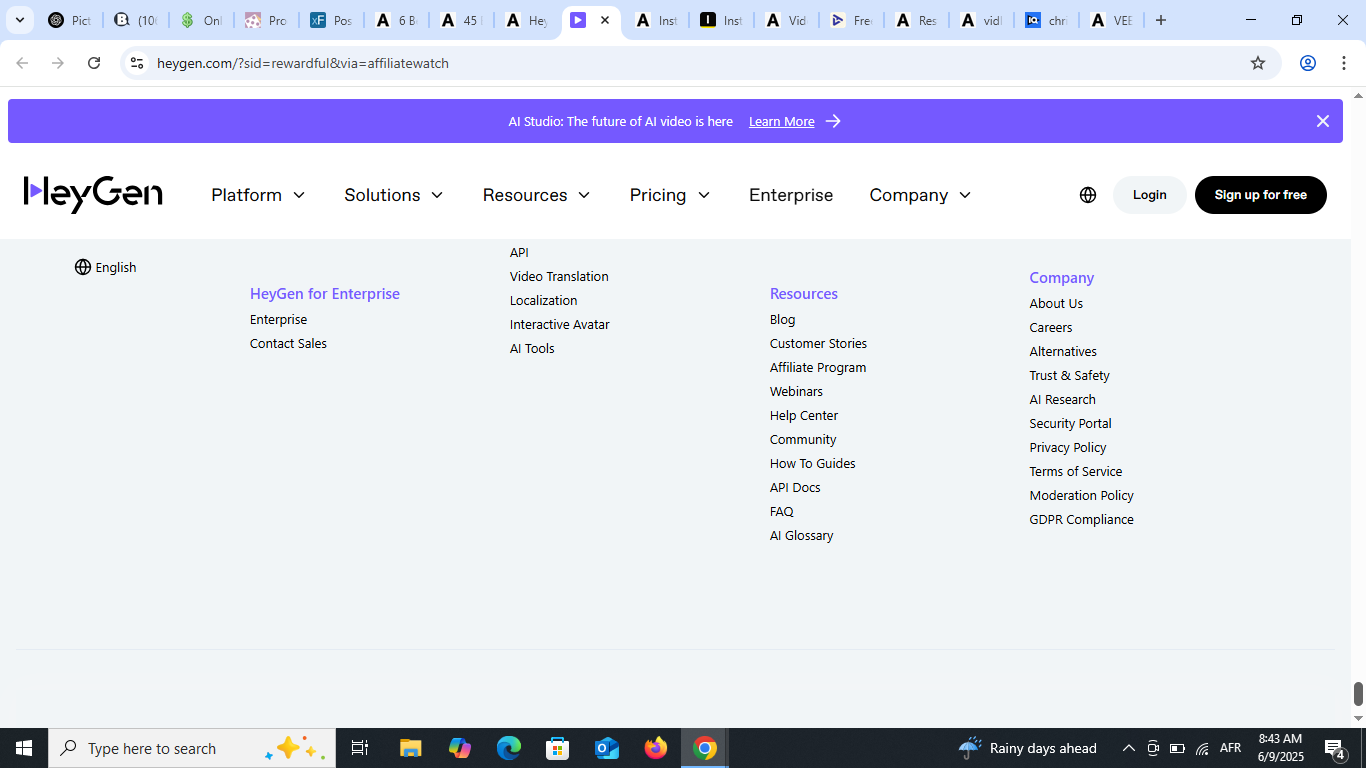The height and width of the screenshot is (768, 1366).
Task: Open Task View on taskbar
Action: (360, 748)
